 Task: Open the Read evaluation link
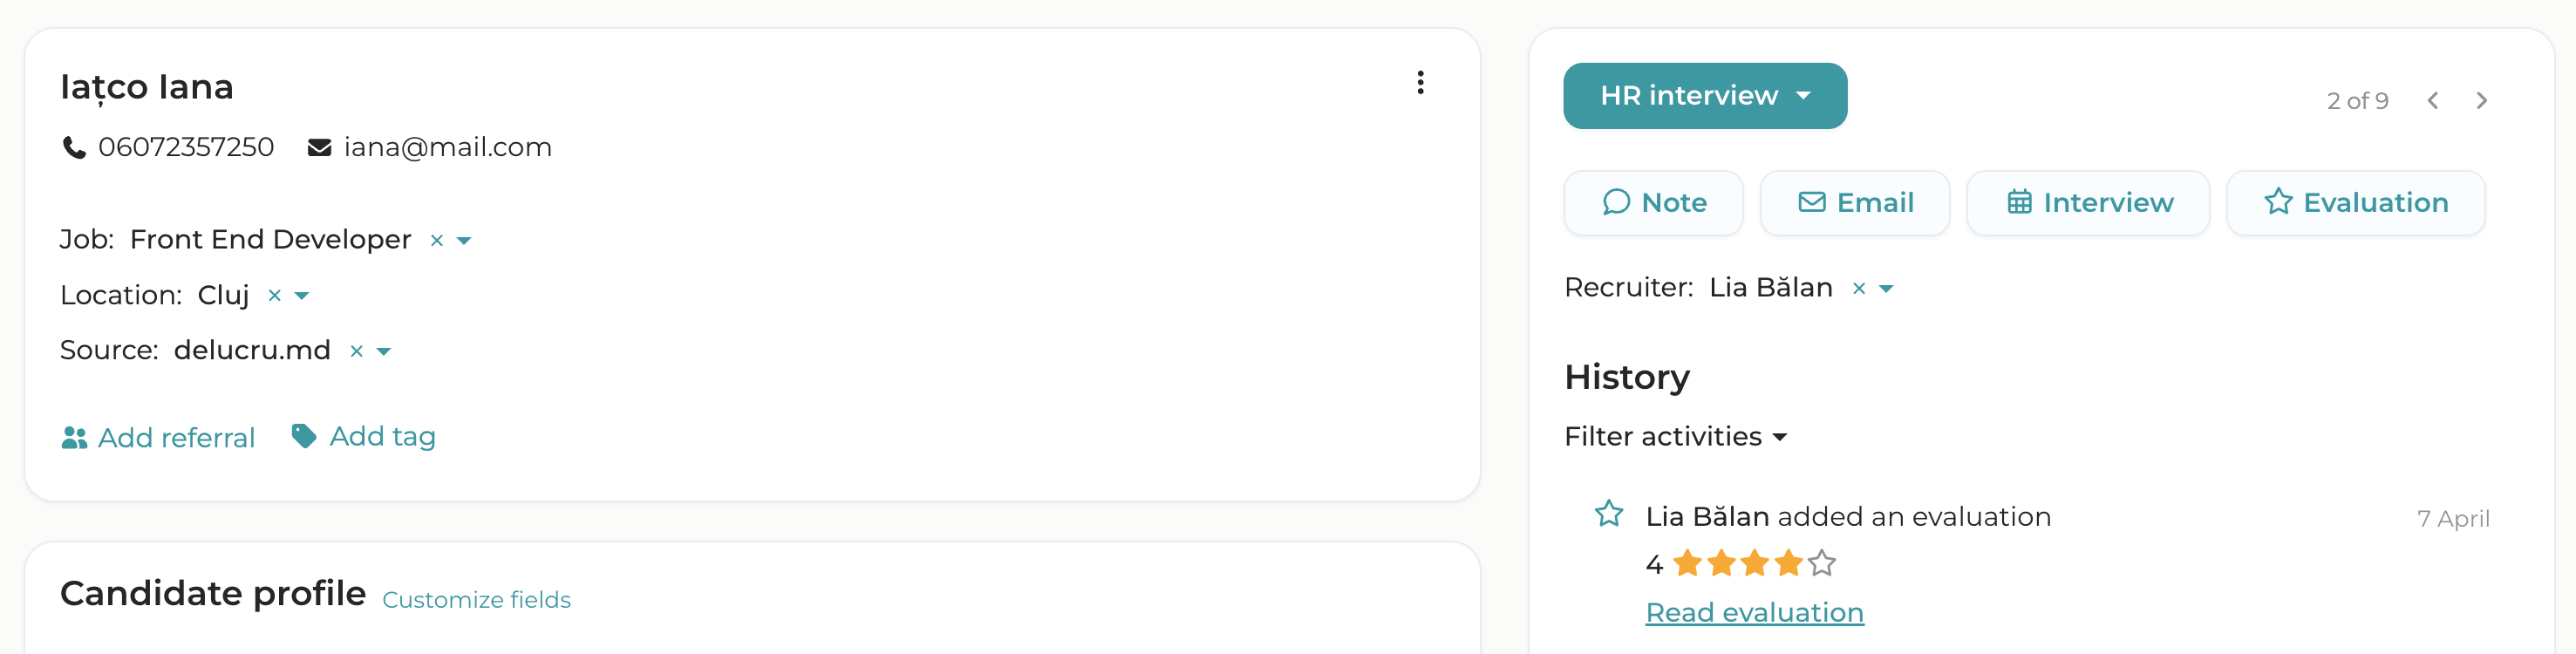click(1755, 613)
